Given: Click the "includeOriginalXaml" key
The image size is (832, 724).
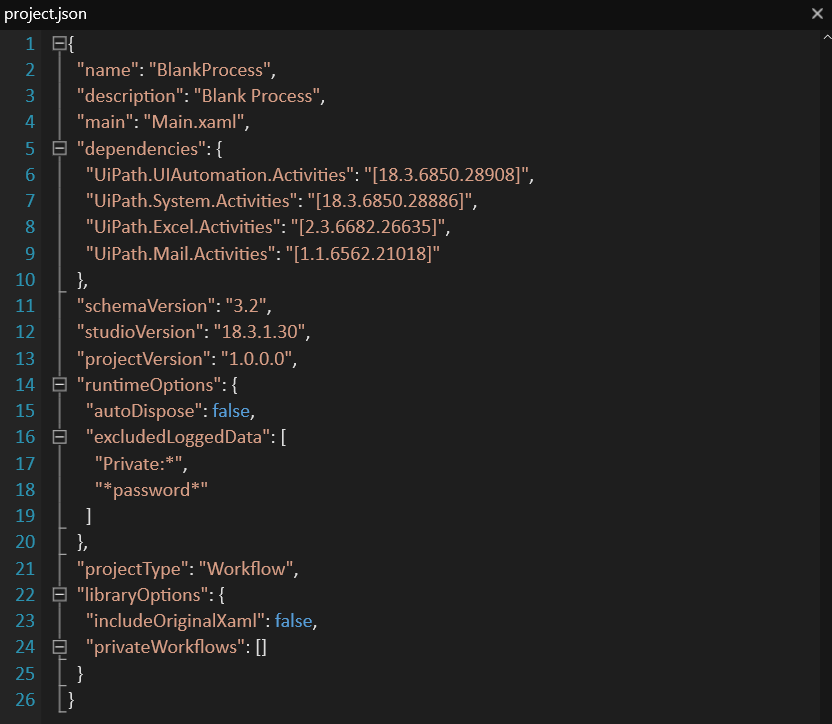Looking at the screenshot, I should (176, 620).
